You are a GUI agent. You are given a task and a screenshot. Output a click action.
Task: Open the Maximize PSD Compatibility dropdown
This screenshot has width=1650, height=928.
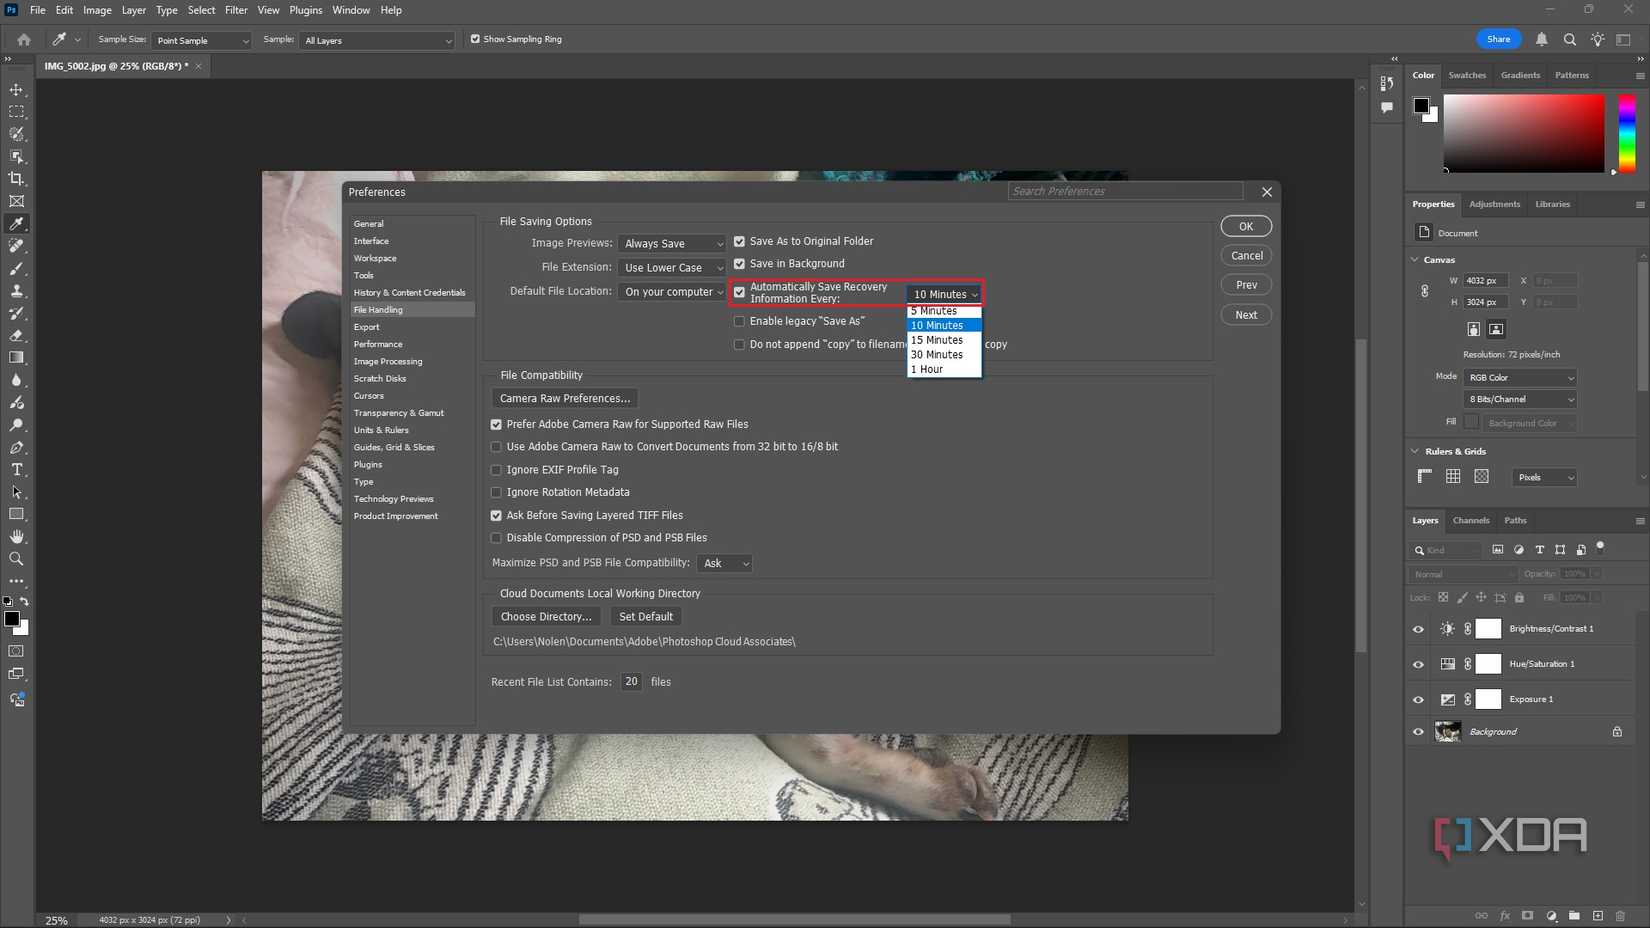pyautogui.click(x=724, y=563)
